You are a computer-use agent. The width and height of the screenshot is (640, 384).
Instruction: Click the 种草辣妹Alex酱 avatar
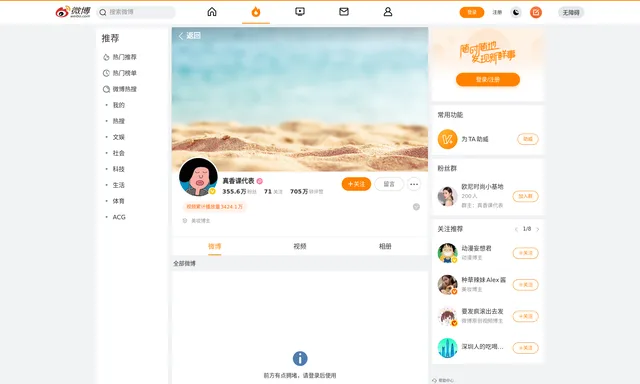pos(447,285)
